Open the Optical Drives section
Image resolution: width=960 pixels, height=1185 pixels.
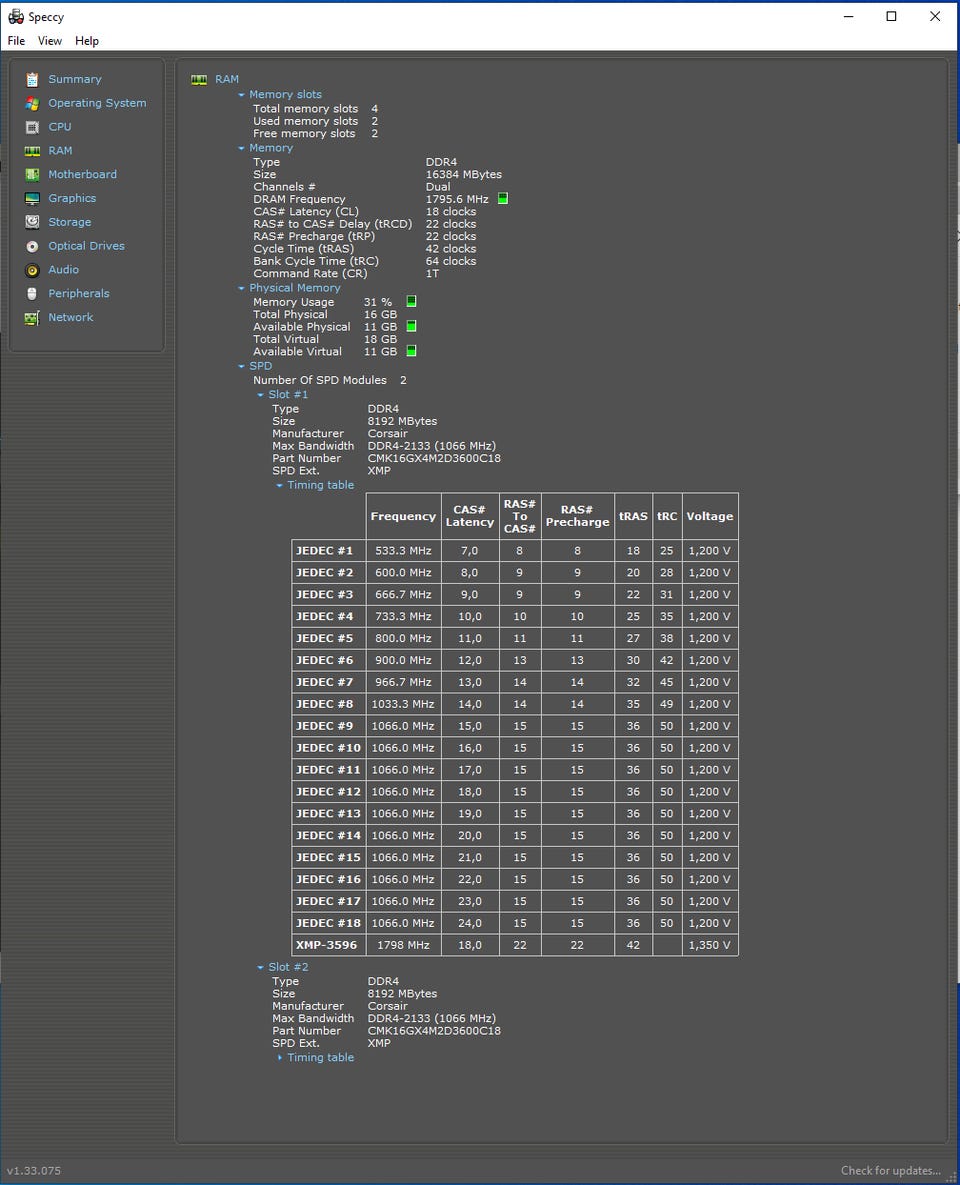click(x=86, y=246)
